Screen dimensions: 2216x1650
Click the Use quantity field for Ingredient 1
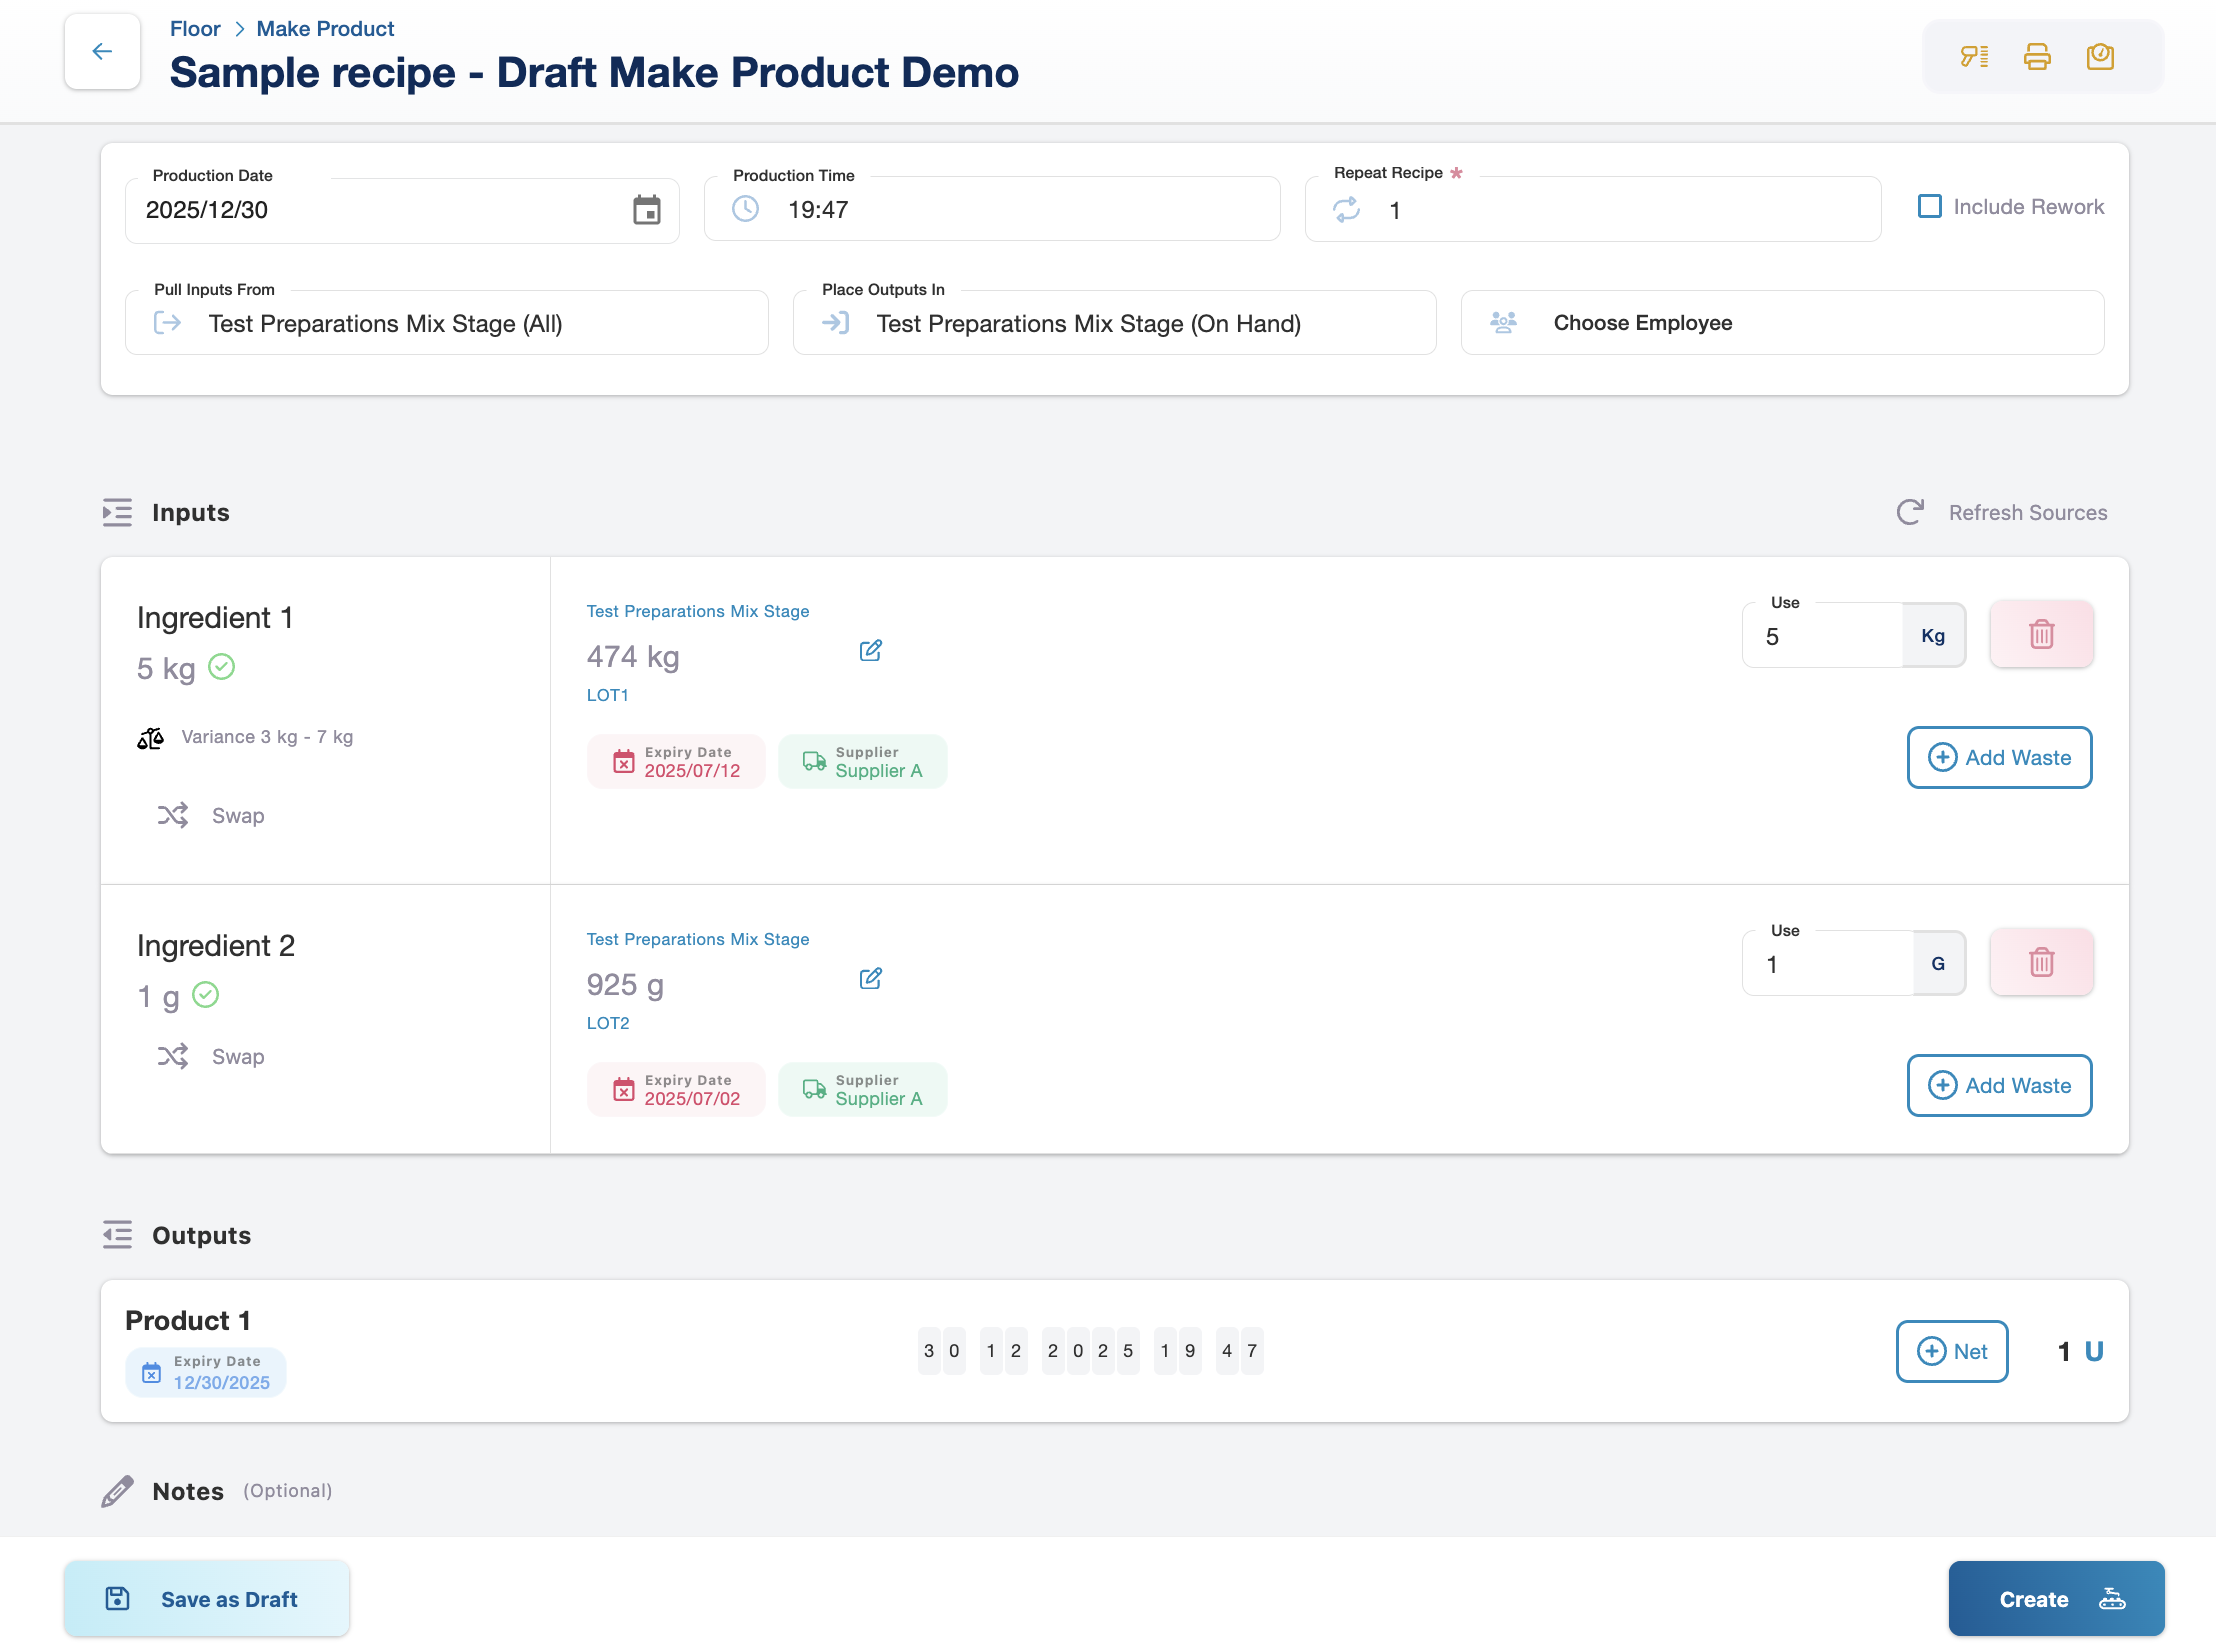(x=1822, y=637)
